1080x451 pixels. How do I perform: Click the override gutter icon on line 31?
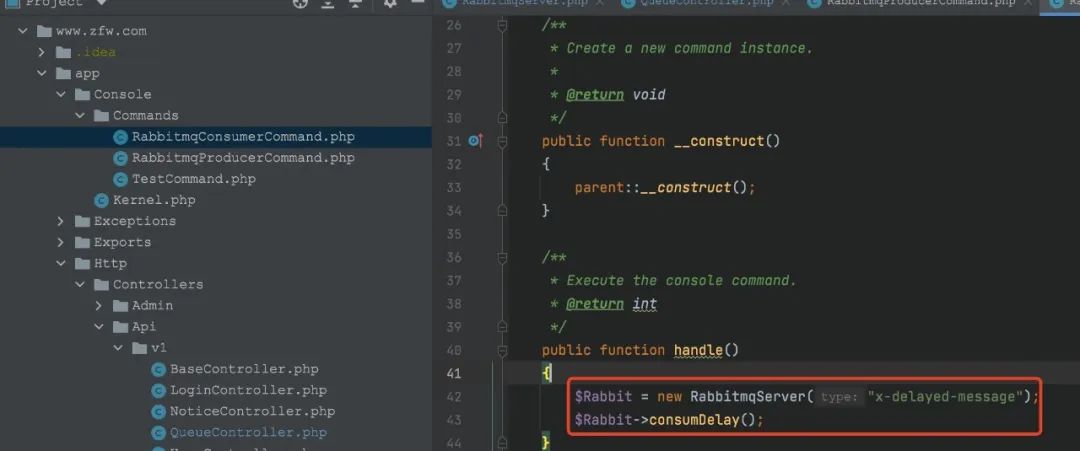click(x=475, y=141)
